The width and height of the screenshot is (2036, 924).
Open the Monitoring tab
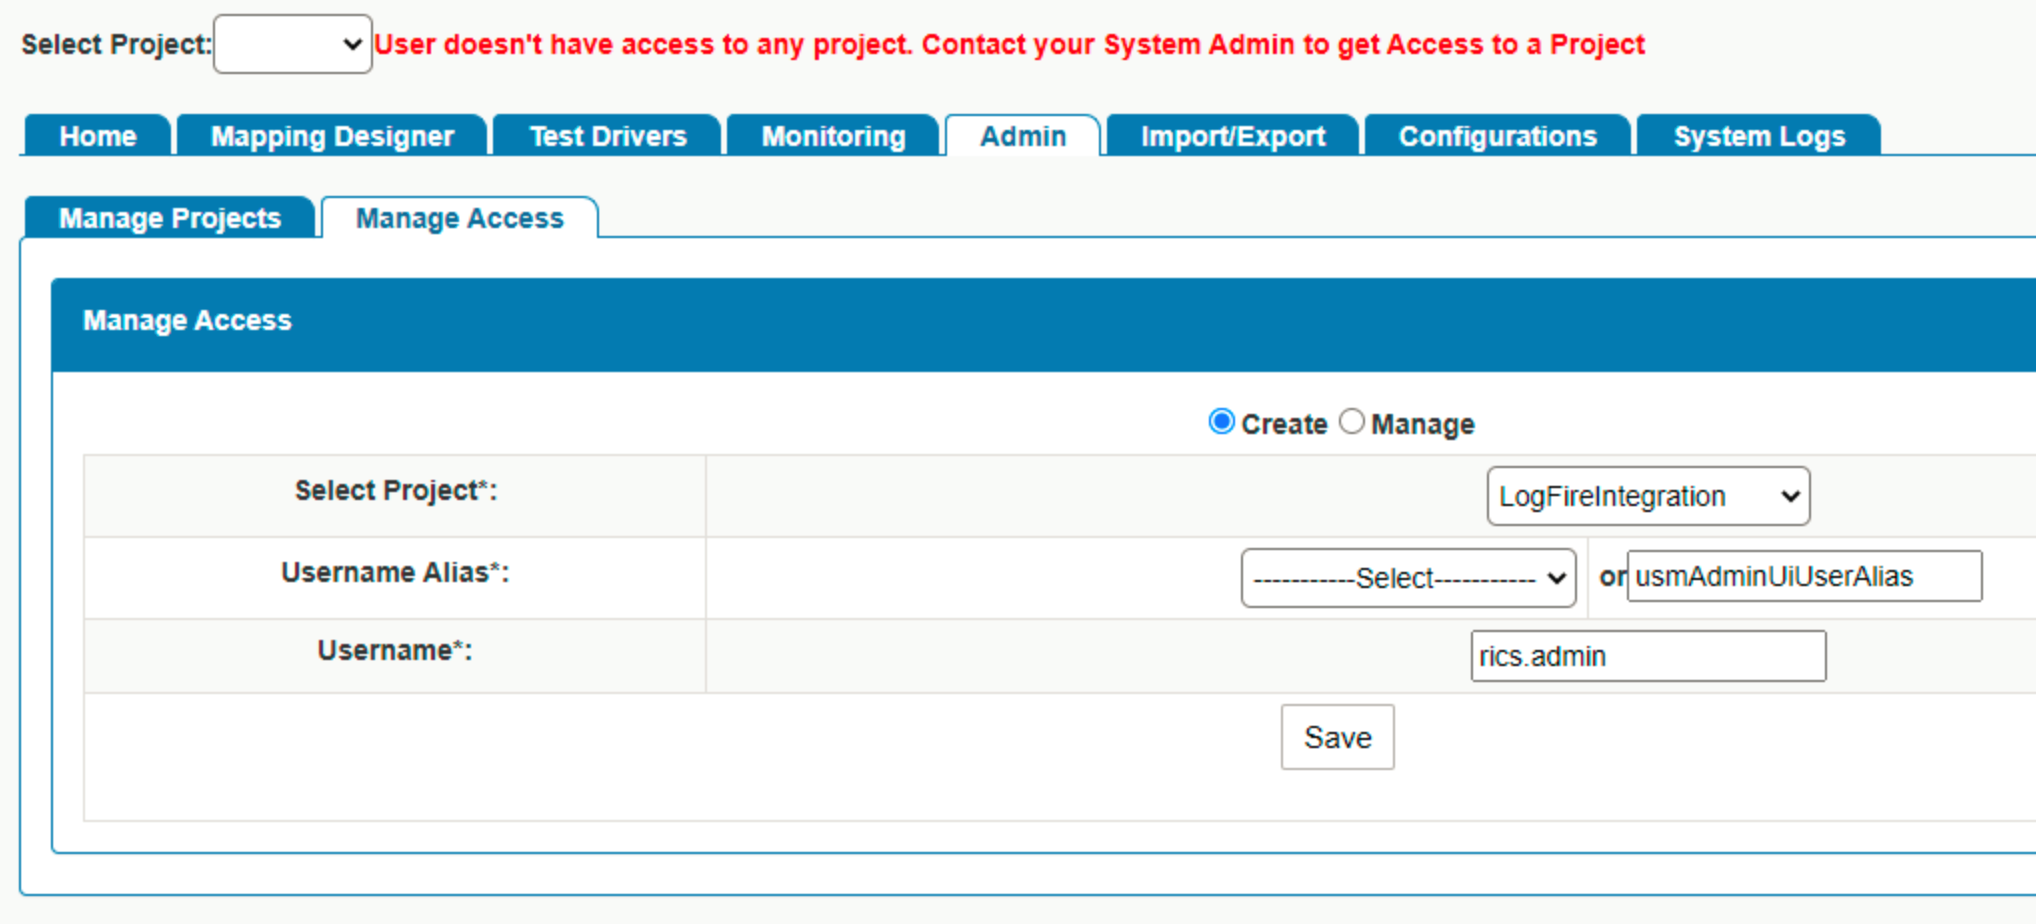click(832, 136)
